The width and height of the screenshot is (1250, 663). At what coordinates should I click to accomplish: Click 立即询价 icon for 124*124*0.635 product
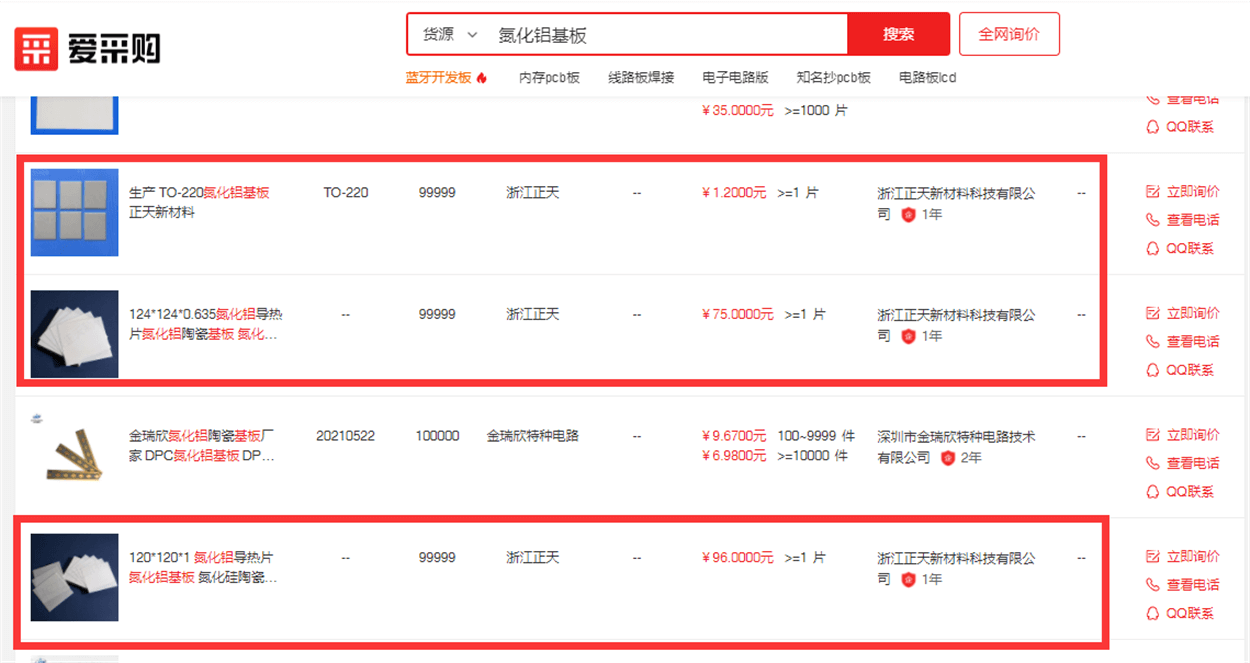(x=1153, y=314)
